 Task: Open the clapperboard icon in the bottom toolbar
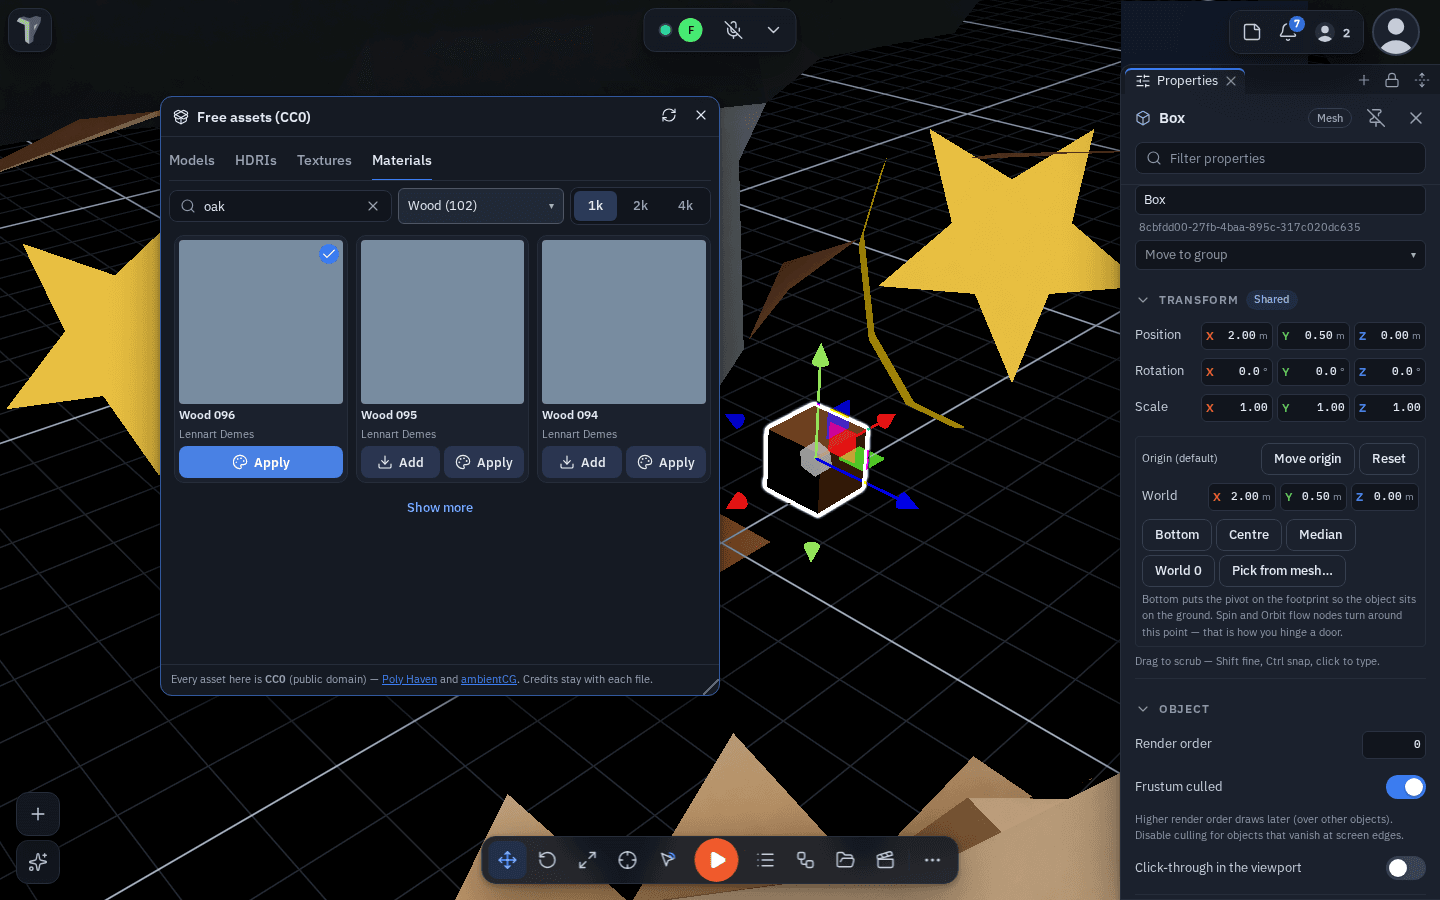point(885,860)
